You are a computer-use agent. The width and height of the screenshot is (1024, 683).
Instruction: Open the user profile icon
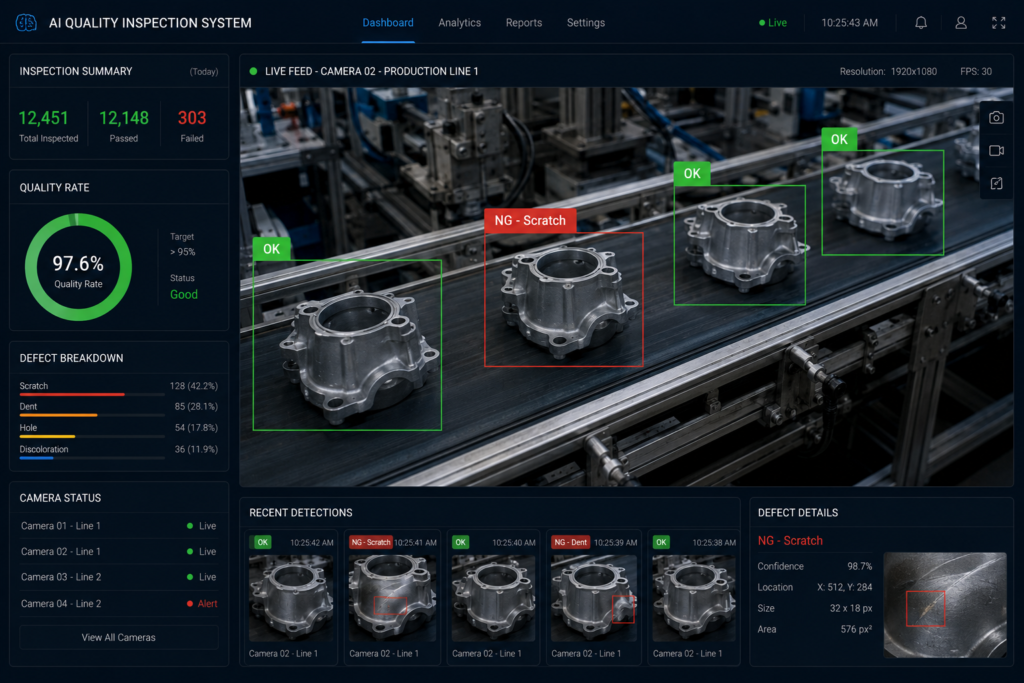tap(961, 23)
